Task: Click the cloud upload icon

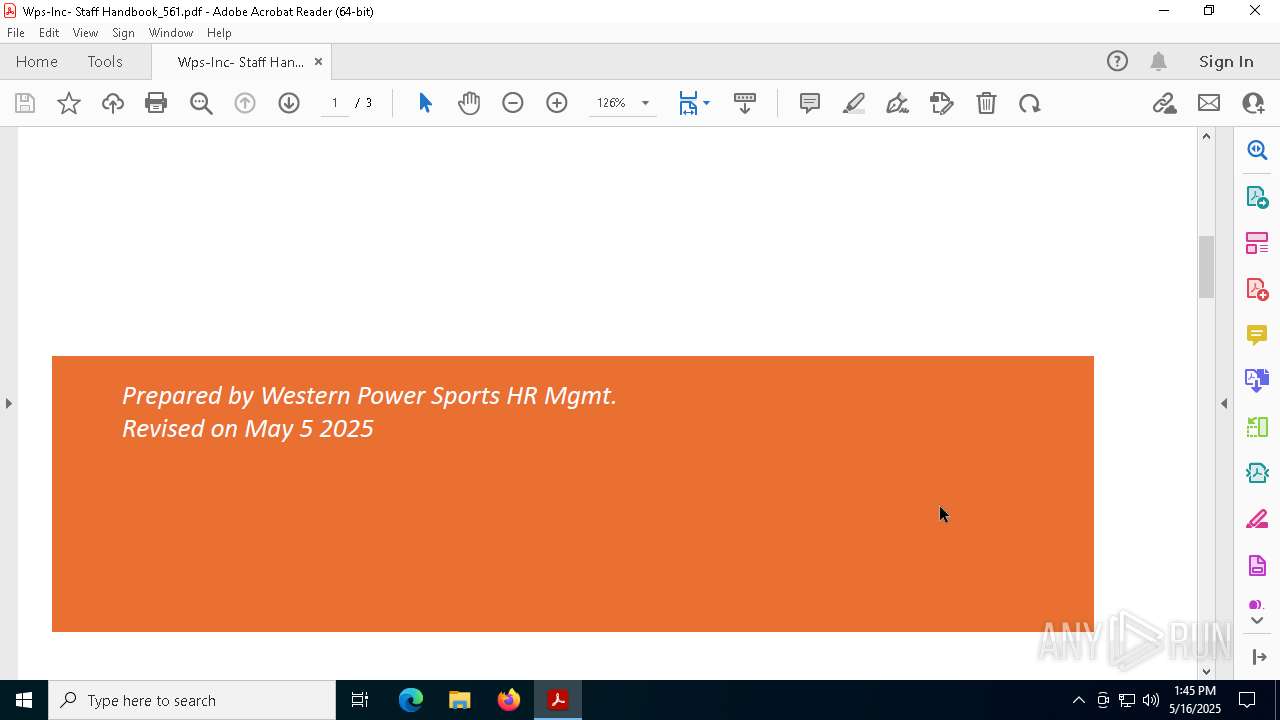Action: (x=113, y=103)
